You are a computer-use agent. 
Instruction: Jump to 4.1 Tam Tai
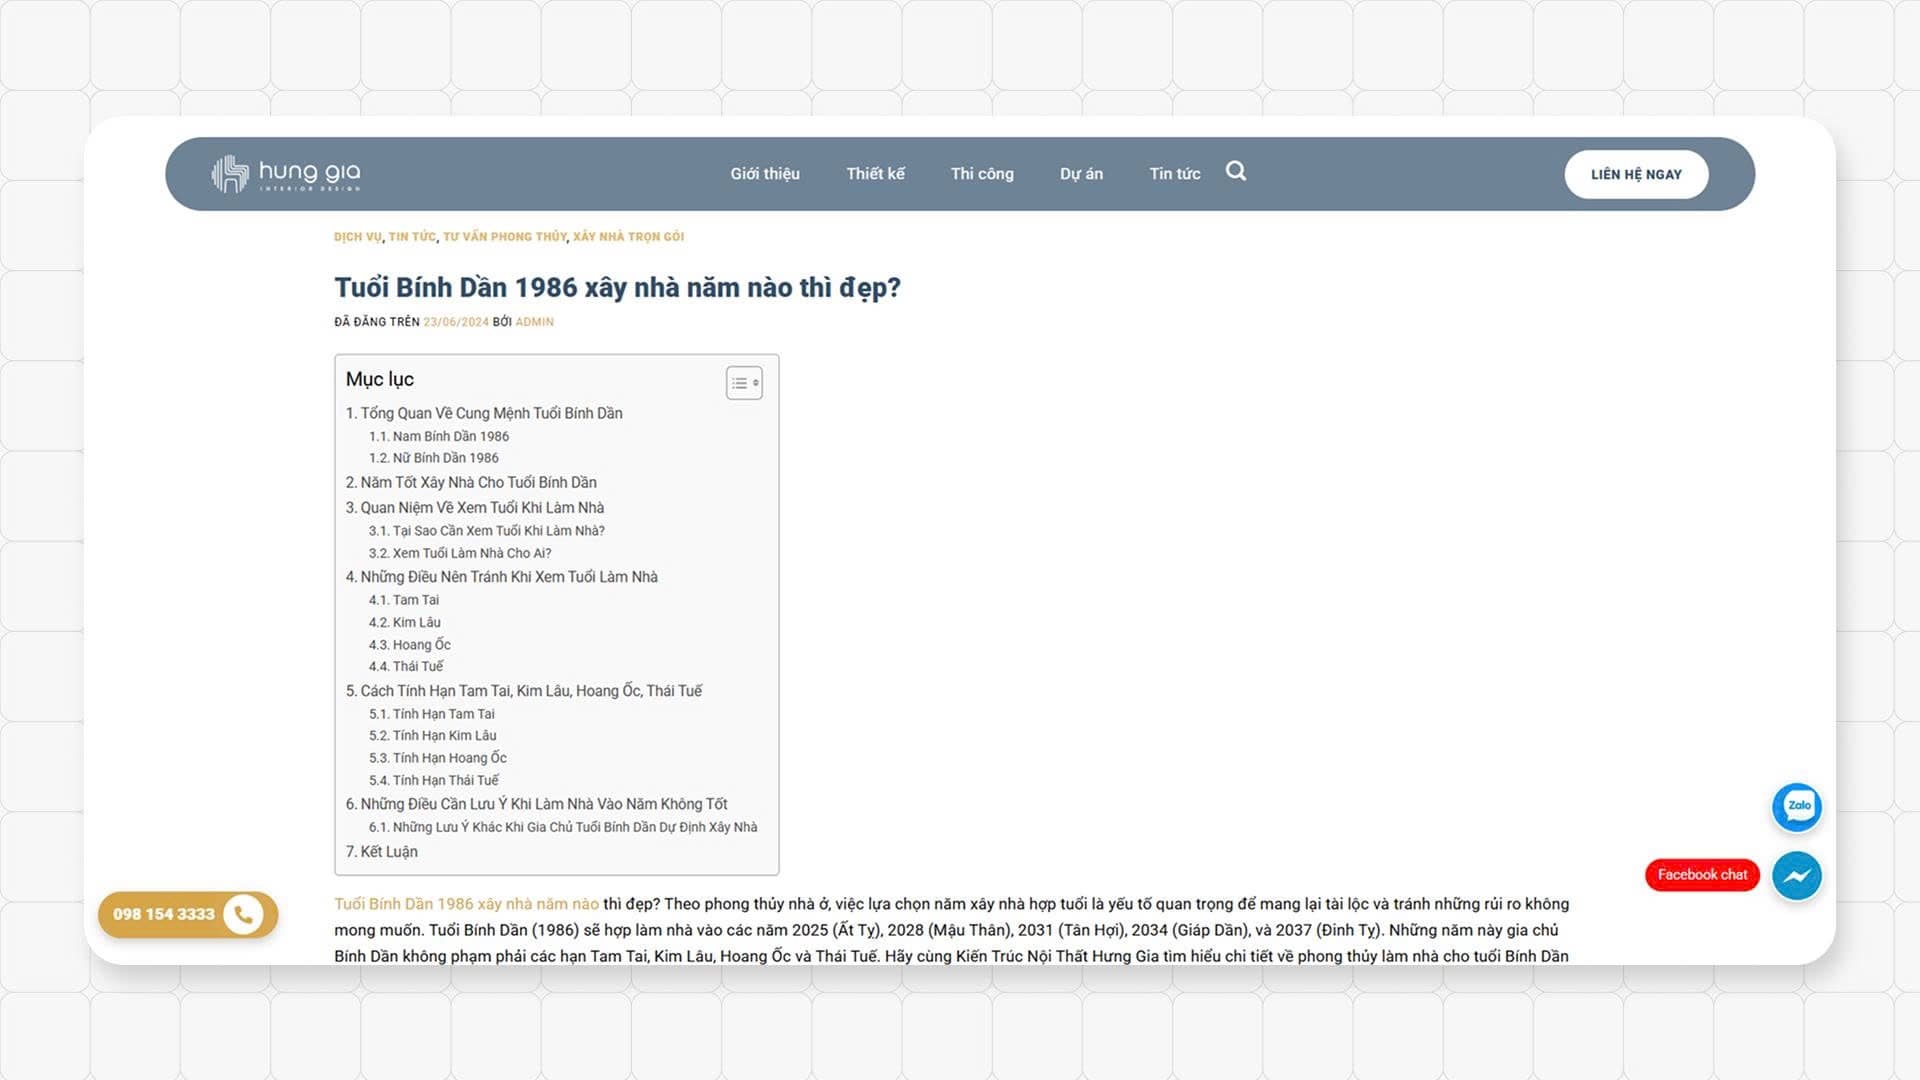click(x=403, y=600)
